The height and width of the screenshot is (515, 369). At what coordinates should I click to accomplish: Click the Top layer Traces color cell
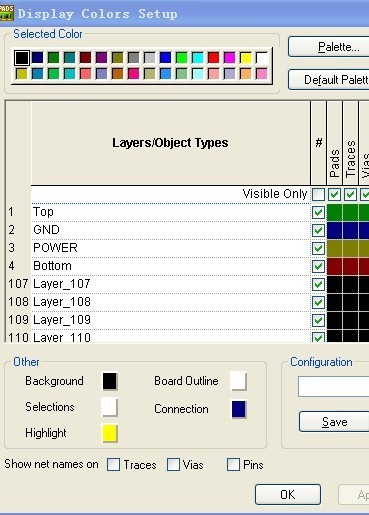[x=350, y=212]
